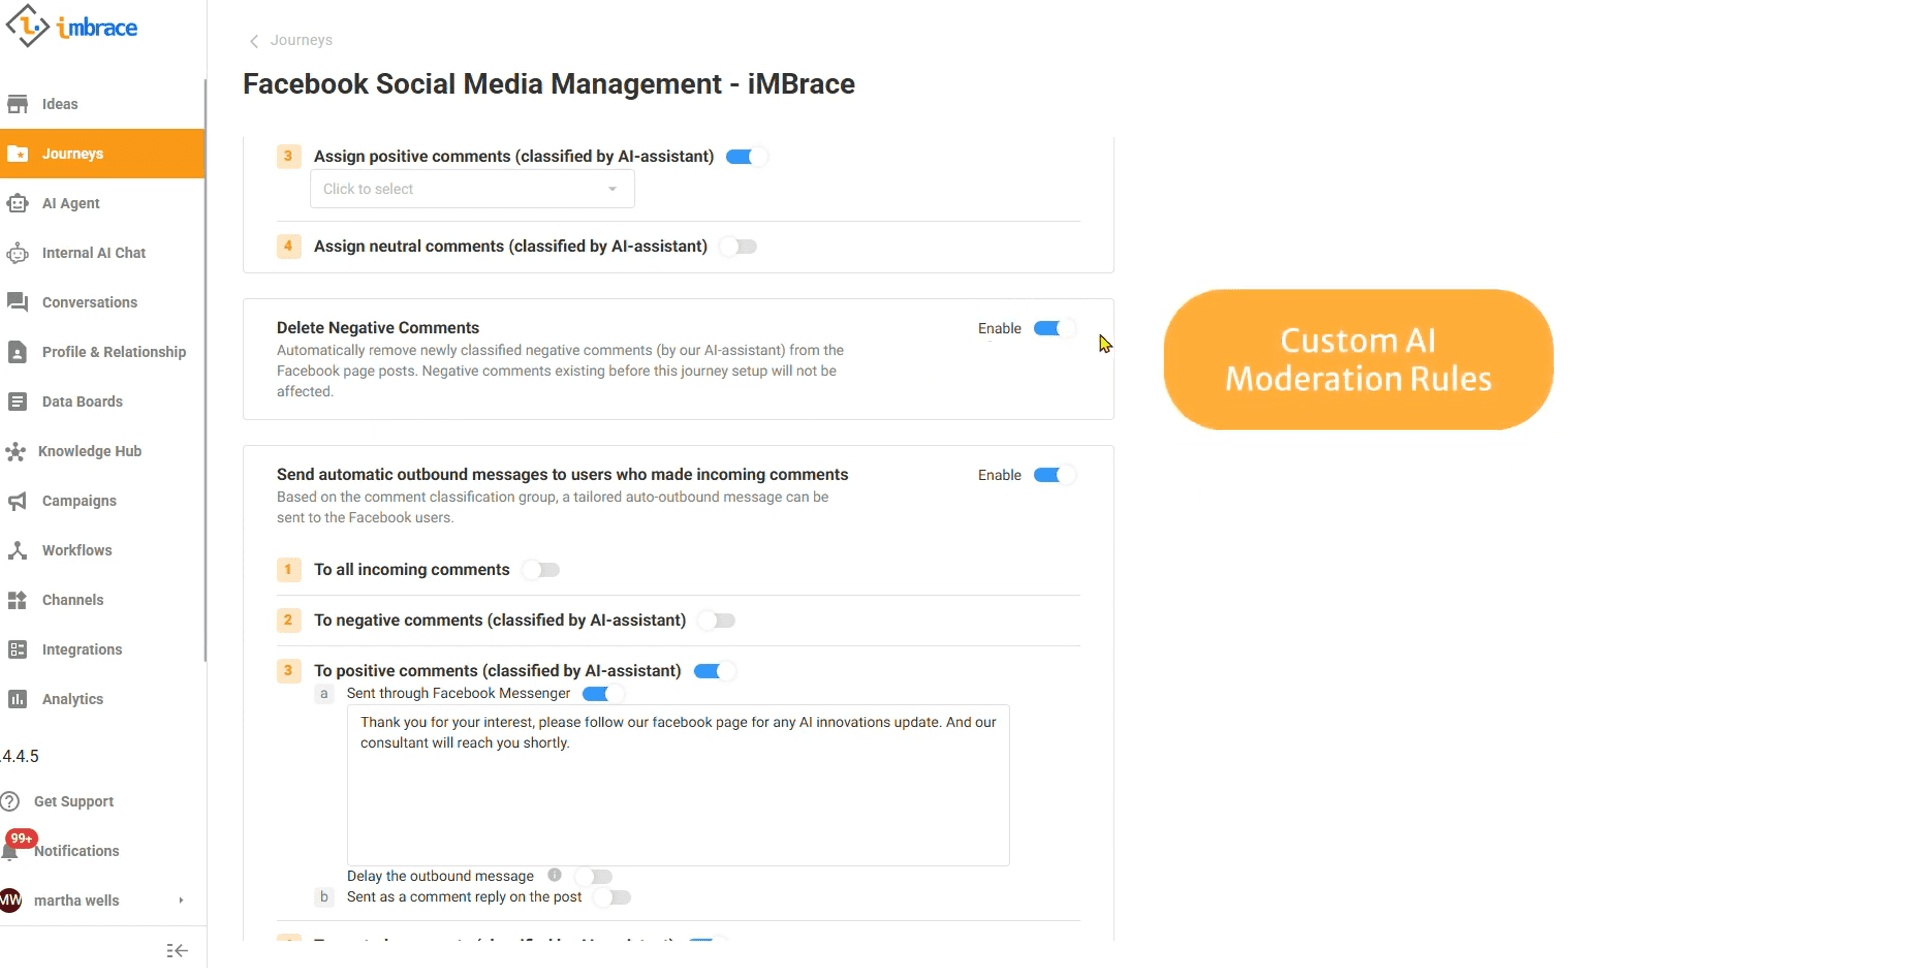
Task: Click the page title Facebook Social Media Management
Action: click(x=549, y=84)
